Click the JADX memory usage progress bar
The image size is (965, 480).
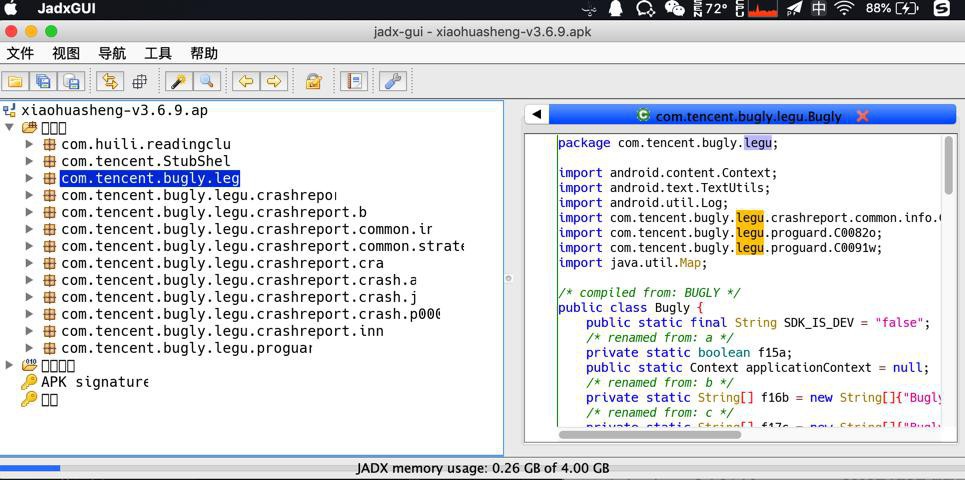482,468
